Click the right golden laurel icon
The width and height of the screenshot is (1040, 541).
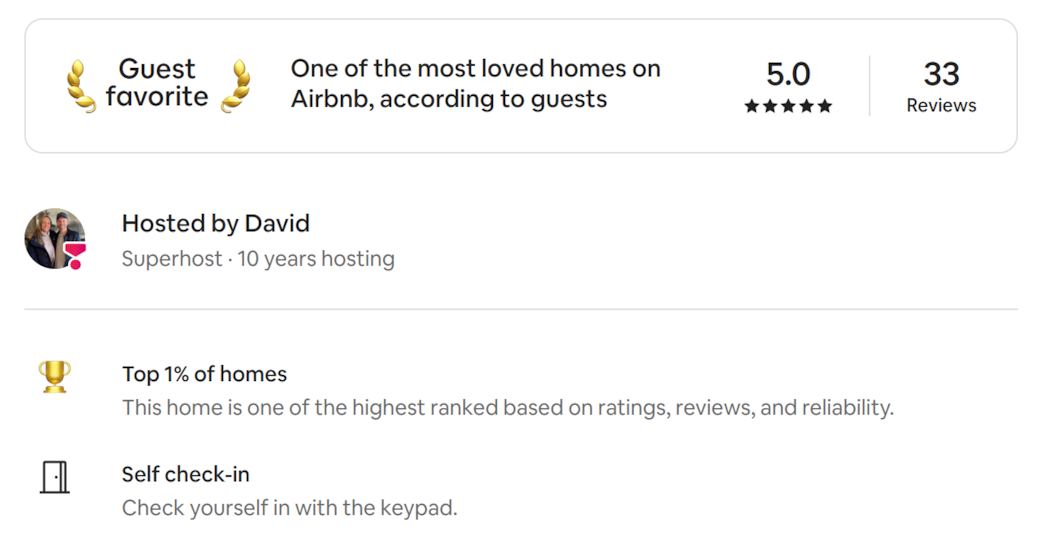tap(236, 86)
